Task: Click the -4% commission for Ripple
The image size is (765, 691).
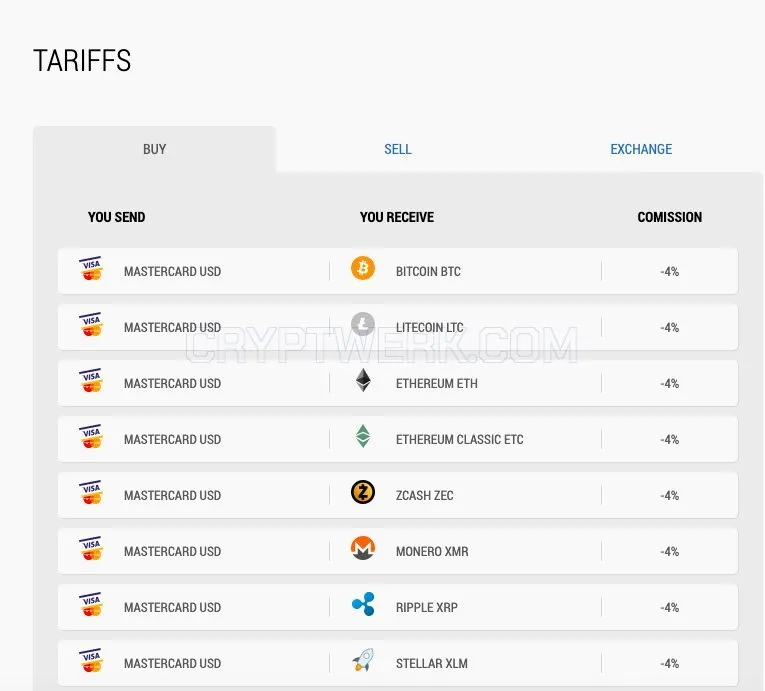Action: pos(669,608)
